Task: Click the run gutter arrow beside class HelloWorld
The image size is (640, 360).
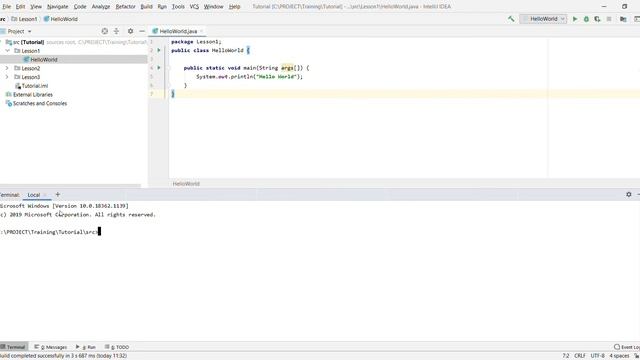Action: [x=159, y=50]
